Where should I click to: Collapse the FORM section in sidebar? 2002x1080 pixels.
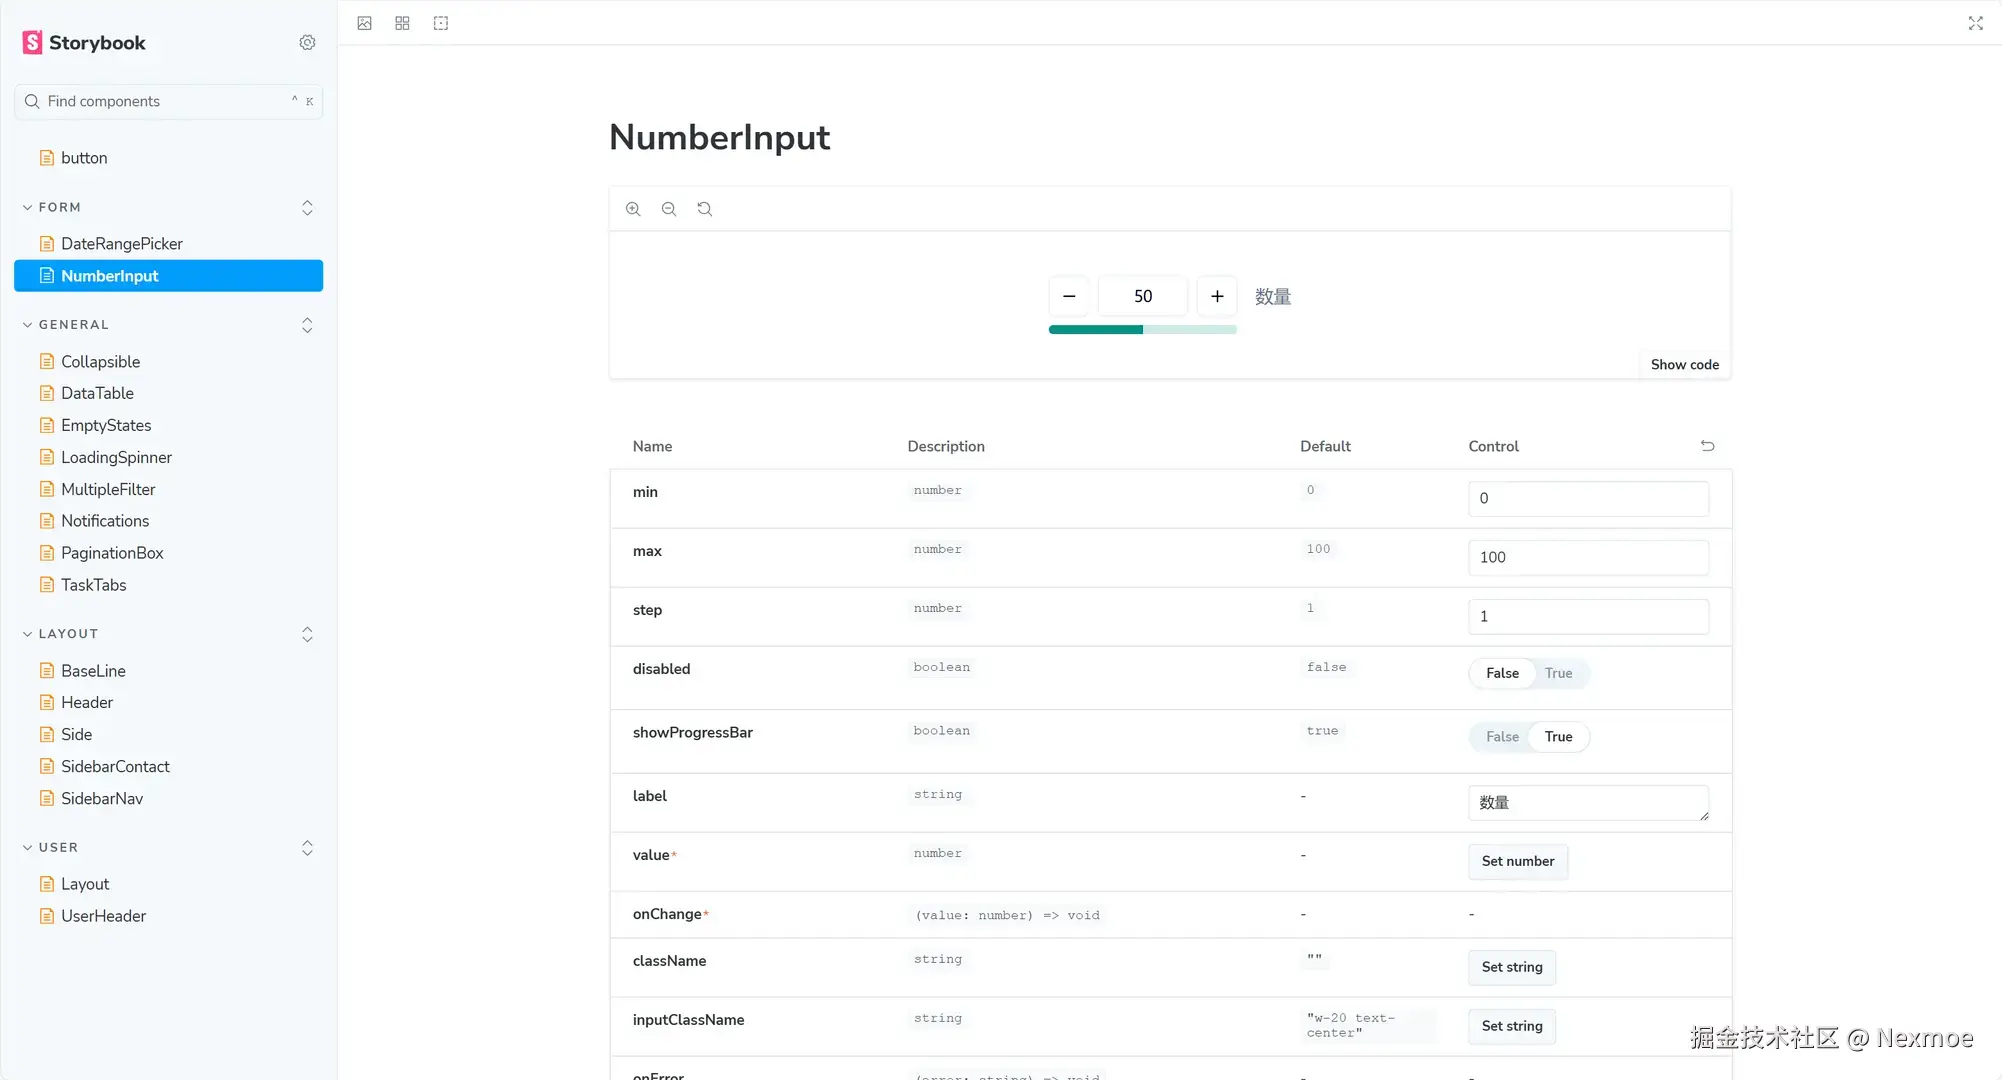[59, 207]
